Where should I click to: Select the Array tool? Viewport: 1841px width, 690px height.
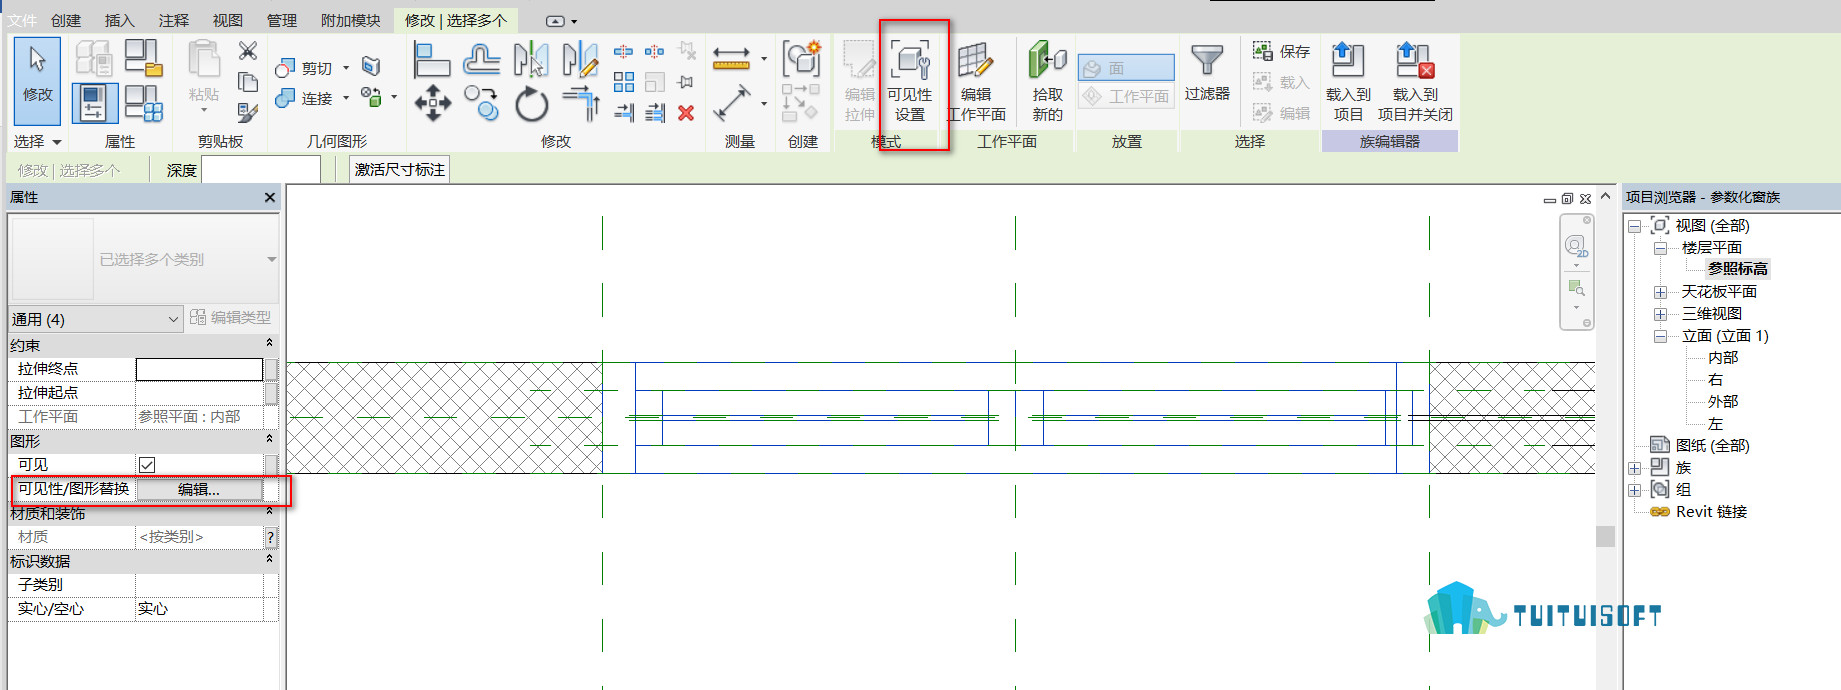[624, 81]
